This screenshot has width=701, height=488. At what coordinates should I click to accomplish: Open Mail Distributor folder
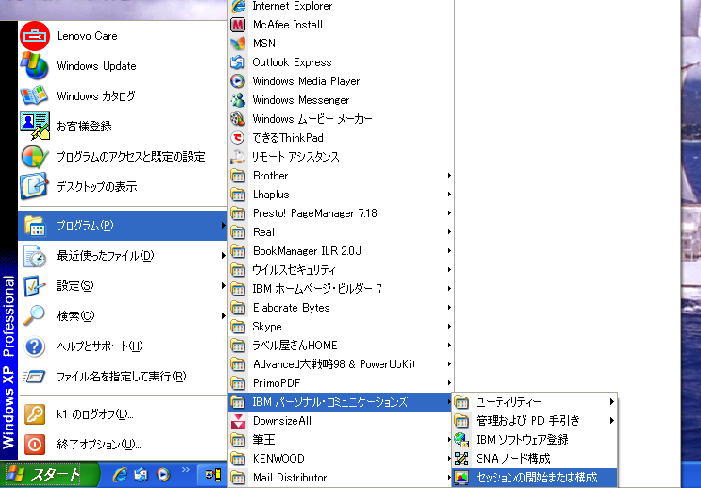pyautogui.click(x=341, y=477)
